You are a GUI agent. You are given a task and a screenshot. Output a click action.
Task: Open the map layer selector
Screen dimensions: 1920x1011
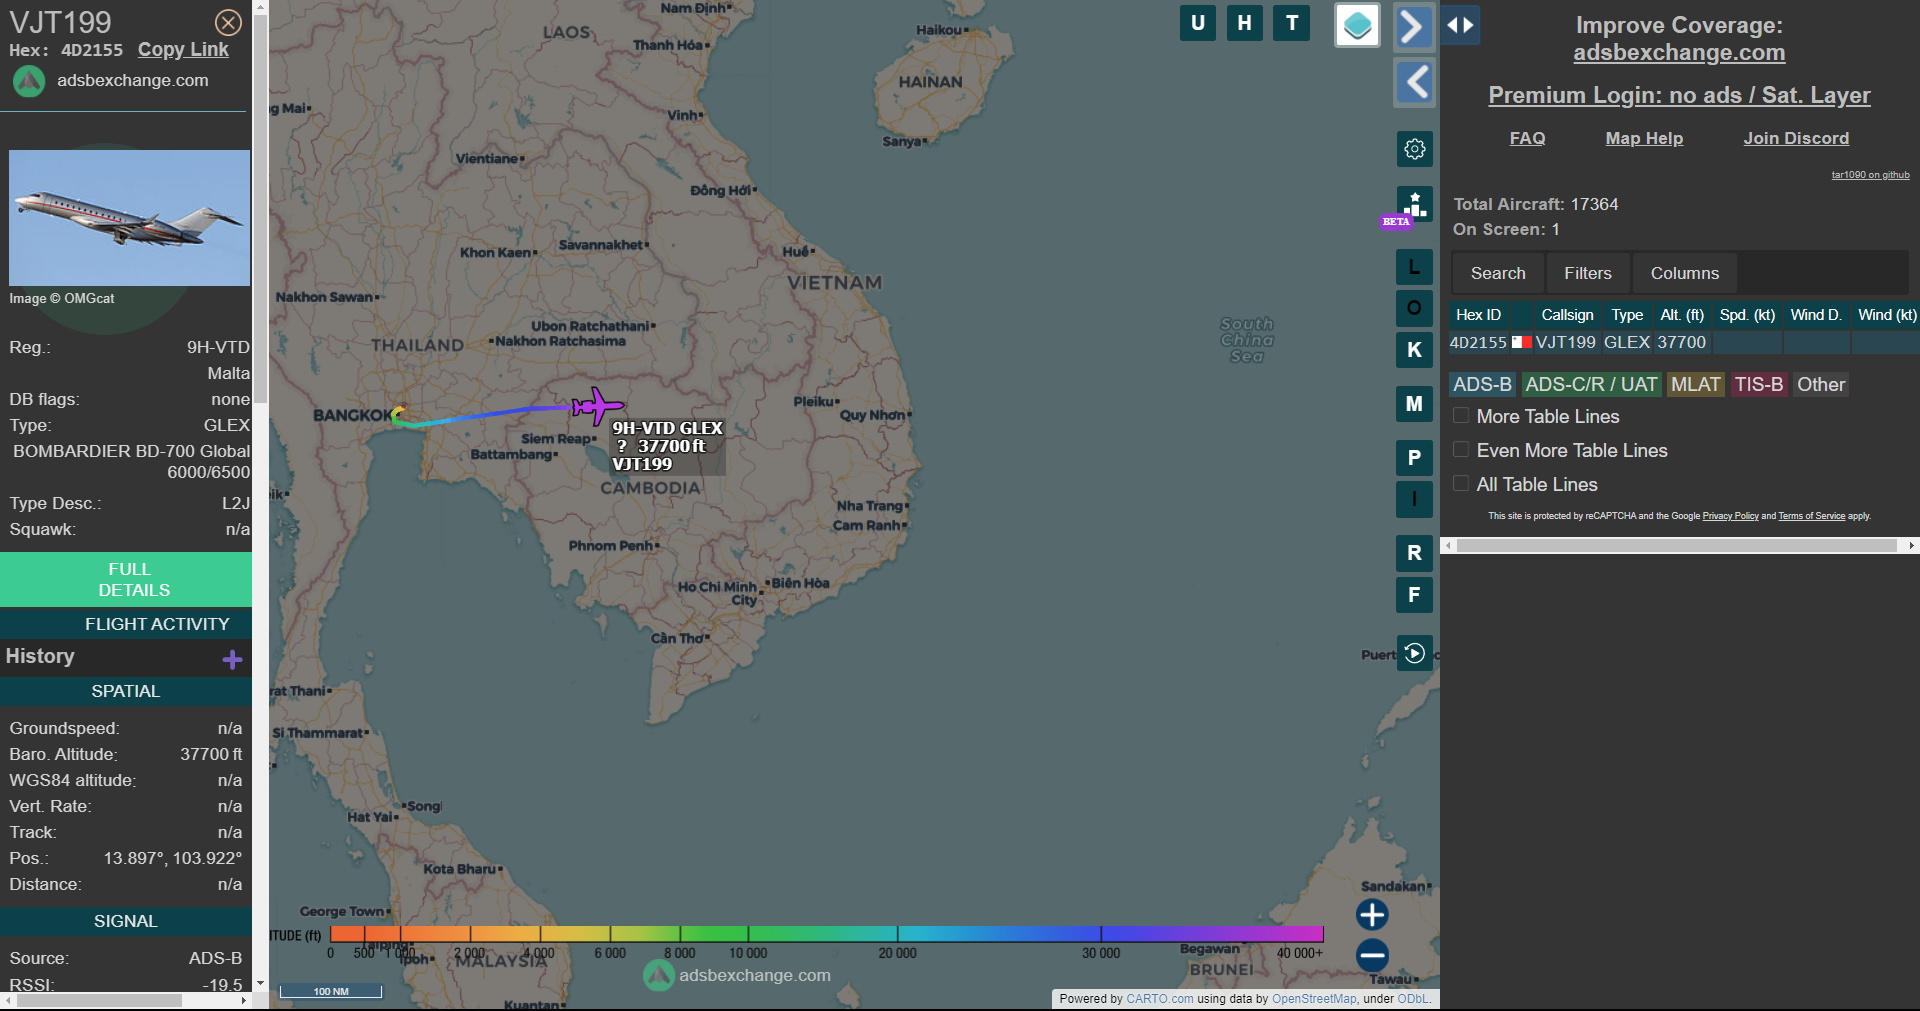point(1357,26)
